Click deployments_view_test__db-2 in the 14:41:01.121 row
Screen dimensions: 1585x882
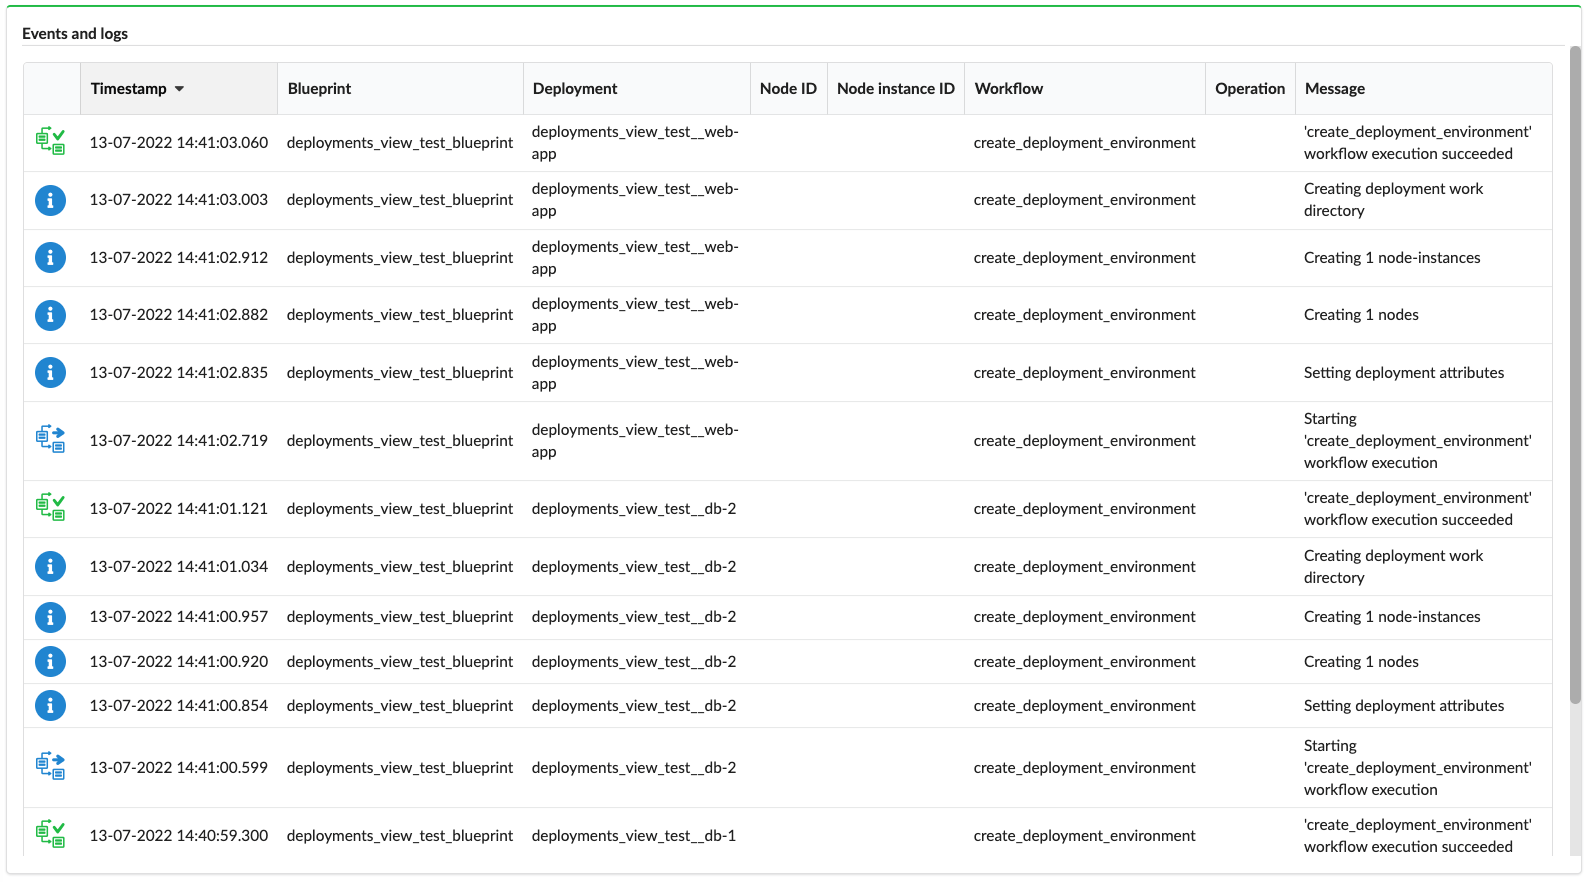pyautogui.click(x=634, y=508)
